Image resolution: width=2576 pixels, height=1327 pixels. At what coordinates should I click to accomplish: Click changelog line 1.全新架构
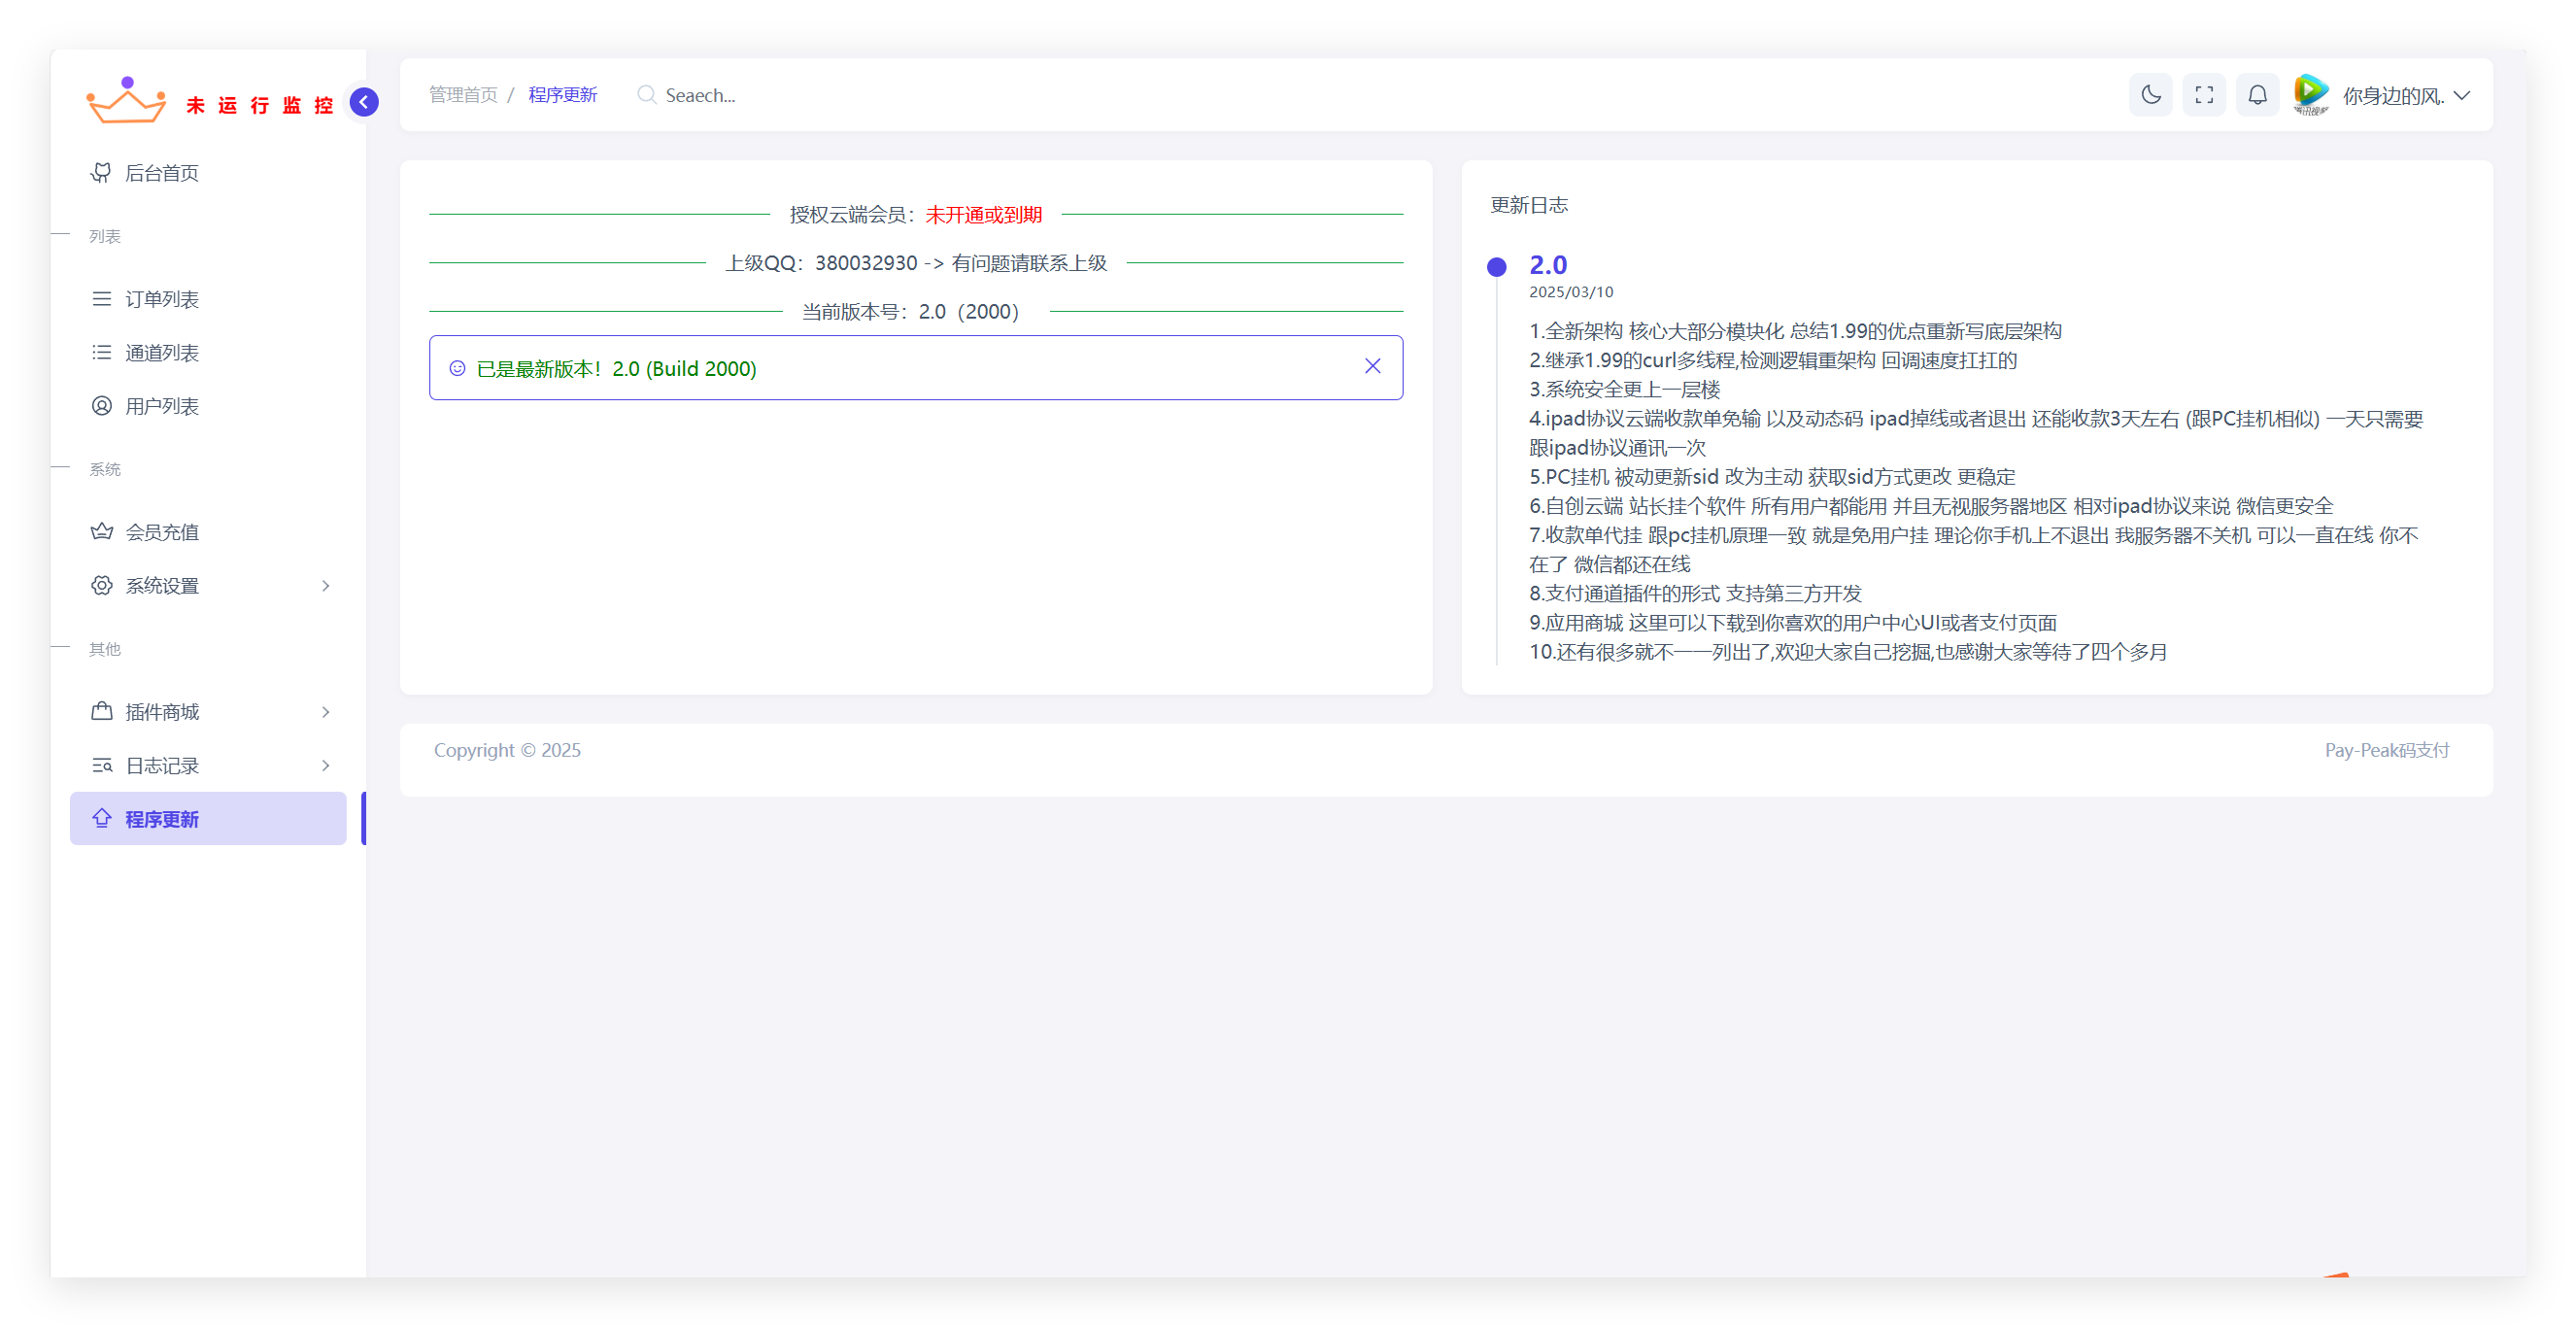pyautogui.click(x=1795, y=330)
